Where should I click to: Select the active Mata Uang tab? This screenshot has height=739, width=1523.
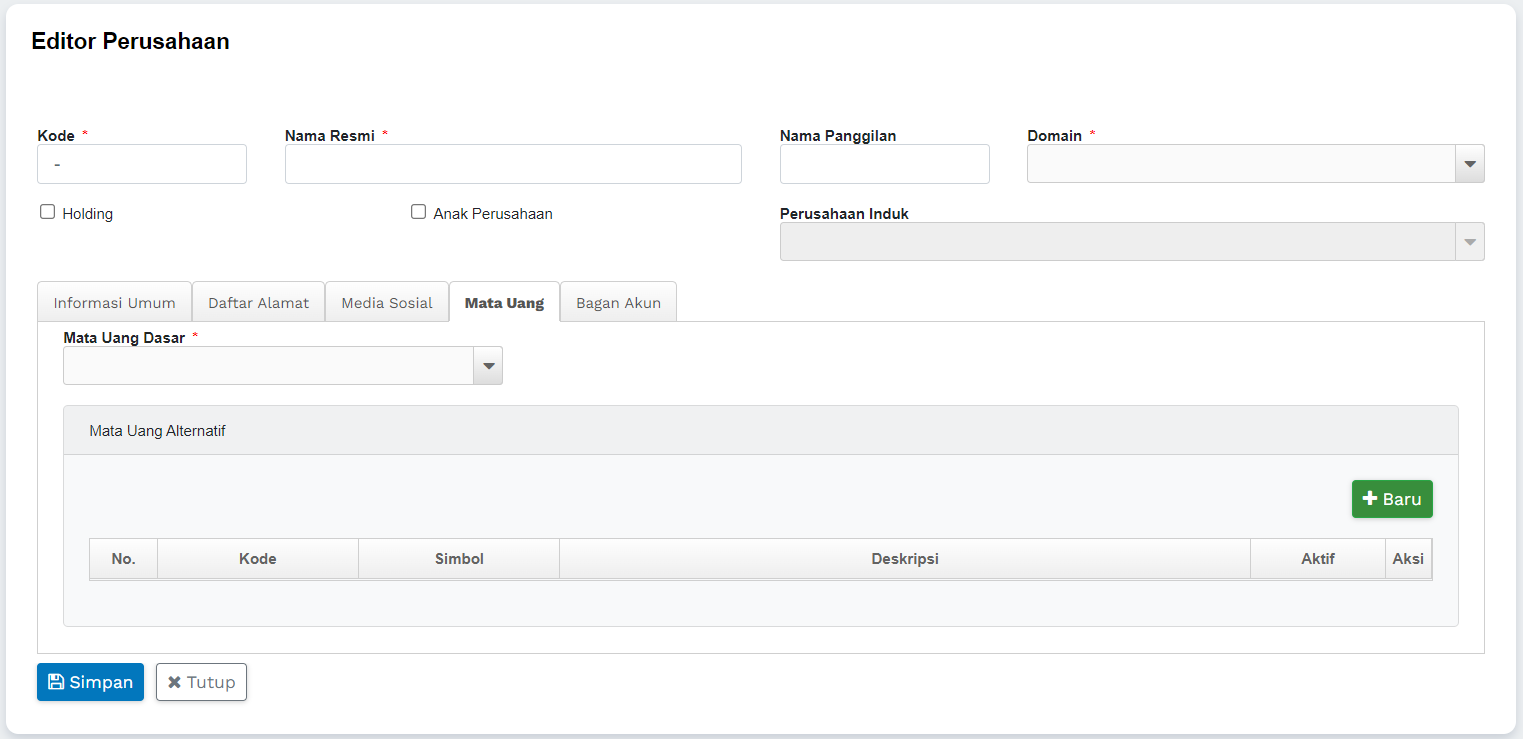click(504, 303)
